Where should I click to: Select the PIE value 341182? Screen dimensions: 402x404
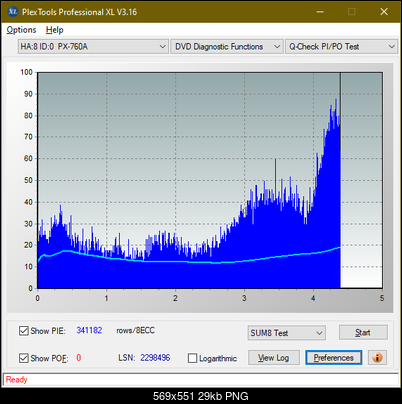click(89, 330)
